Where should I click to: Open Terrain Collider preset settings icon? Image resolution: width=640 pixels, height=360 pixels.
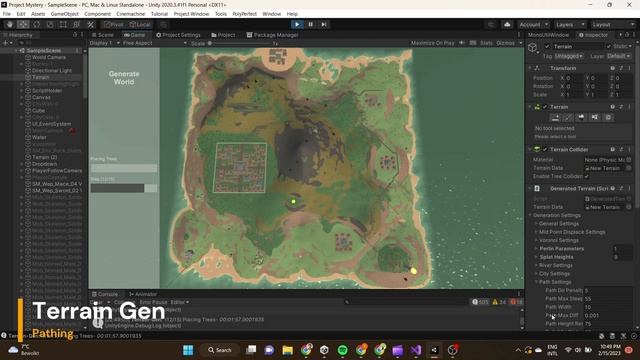click(x=621, y=150)
